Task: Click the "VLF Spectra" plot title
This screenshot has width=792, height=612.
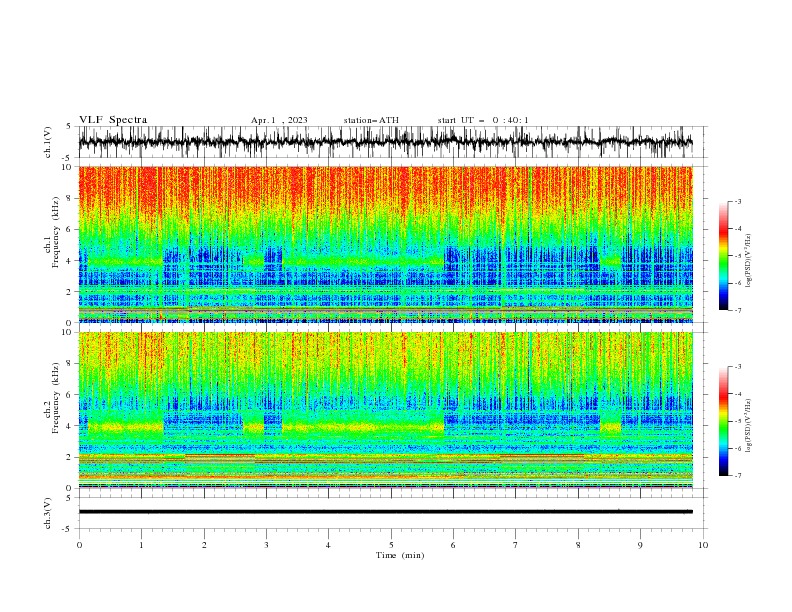Action: pos(113,120)
